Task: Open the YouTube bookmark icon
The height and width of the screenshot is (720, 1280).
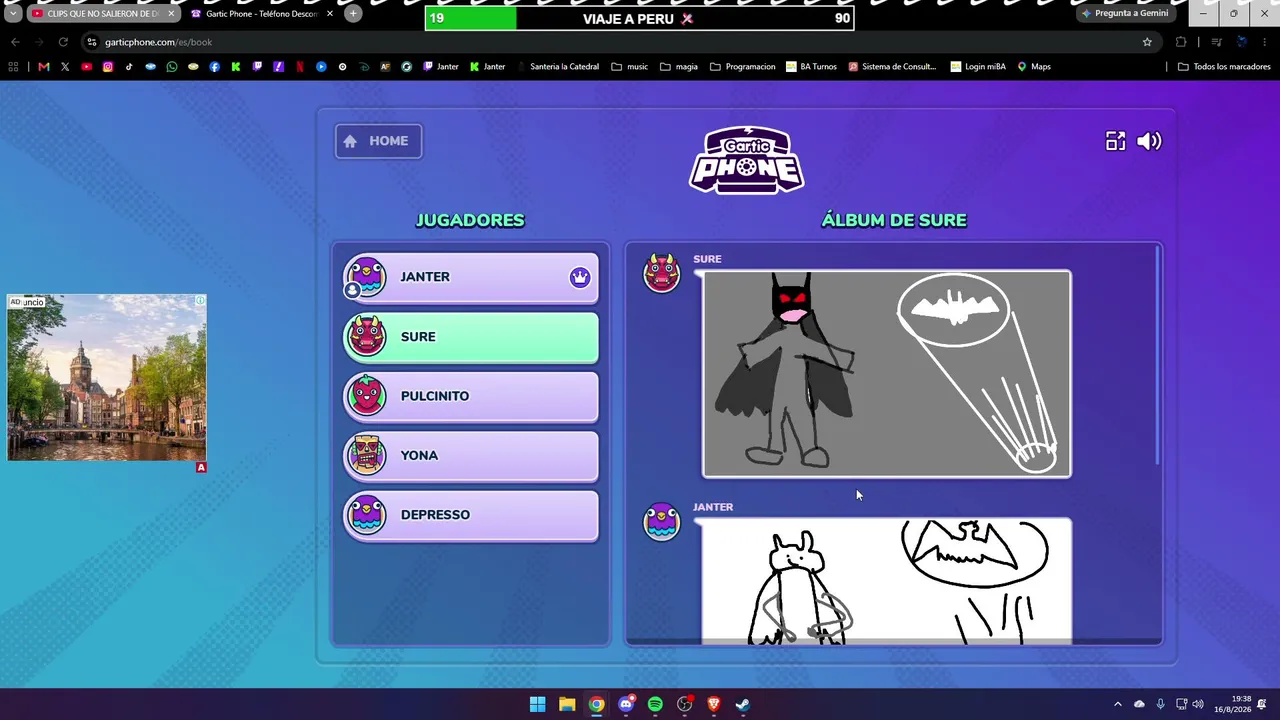Action: click(x=86, y=67)
